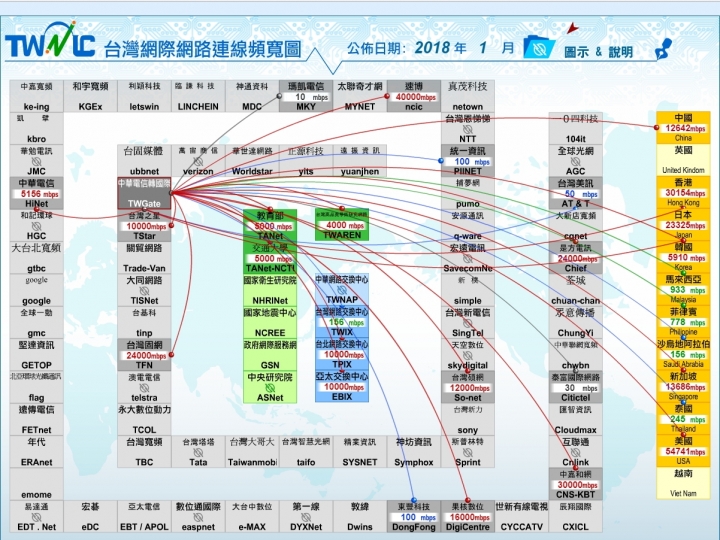
Task: Click the no-link icon above AGC
Action: pos(575,161)
